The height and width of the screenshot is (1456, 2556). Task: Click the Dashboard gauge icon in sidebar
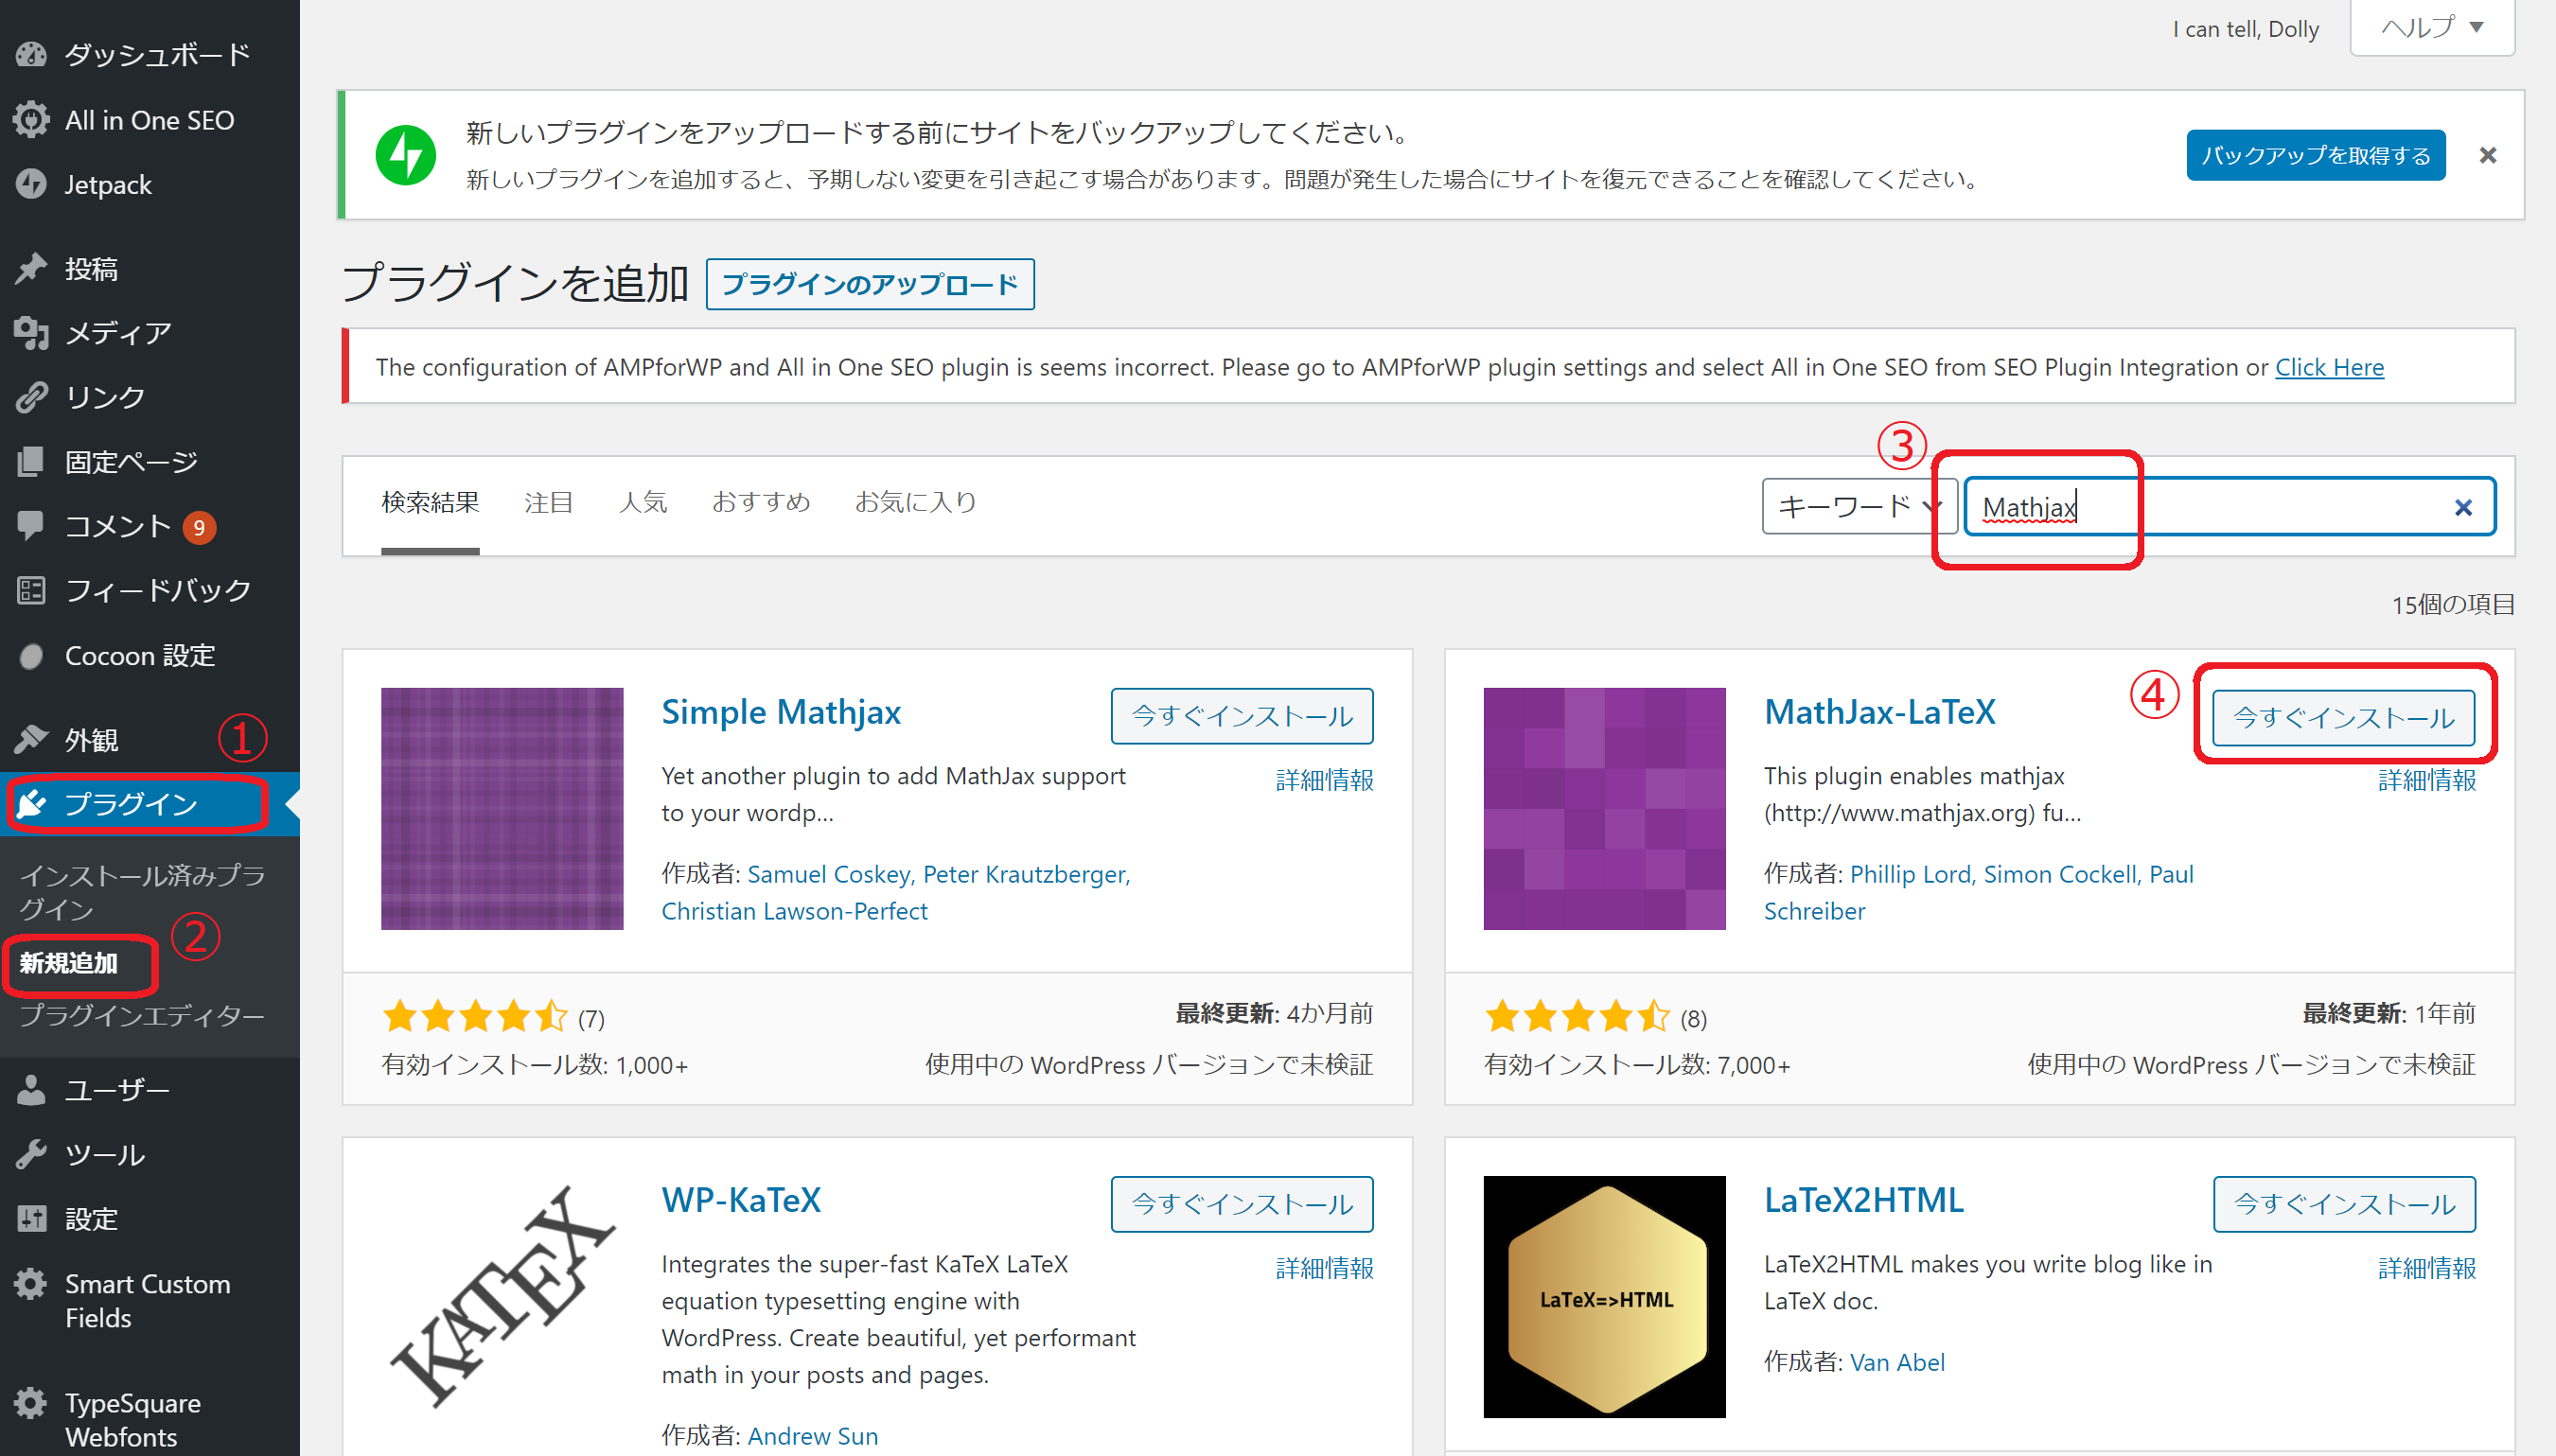point(31,54)
